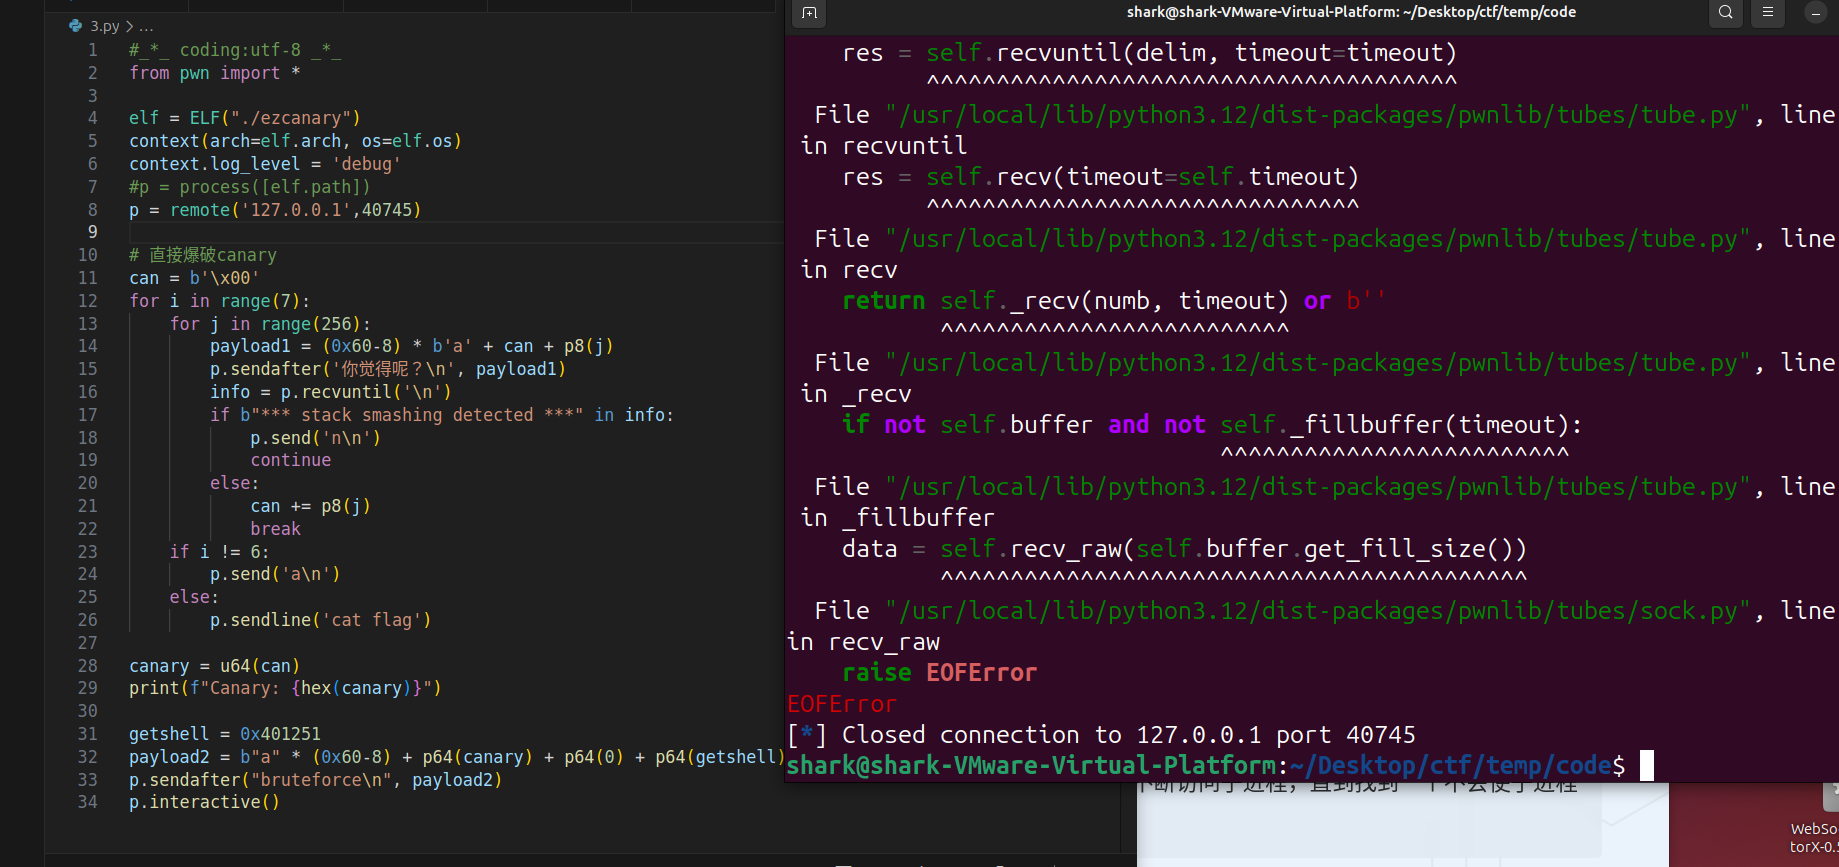Place cursor on 'from pwn import *' line
The image size is (1839, 867).
coord(215,73)
